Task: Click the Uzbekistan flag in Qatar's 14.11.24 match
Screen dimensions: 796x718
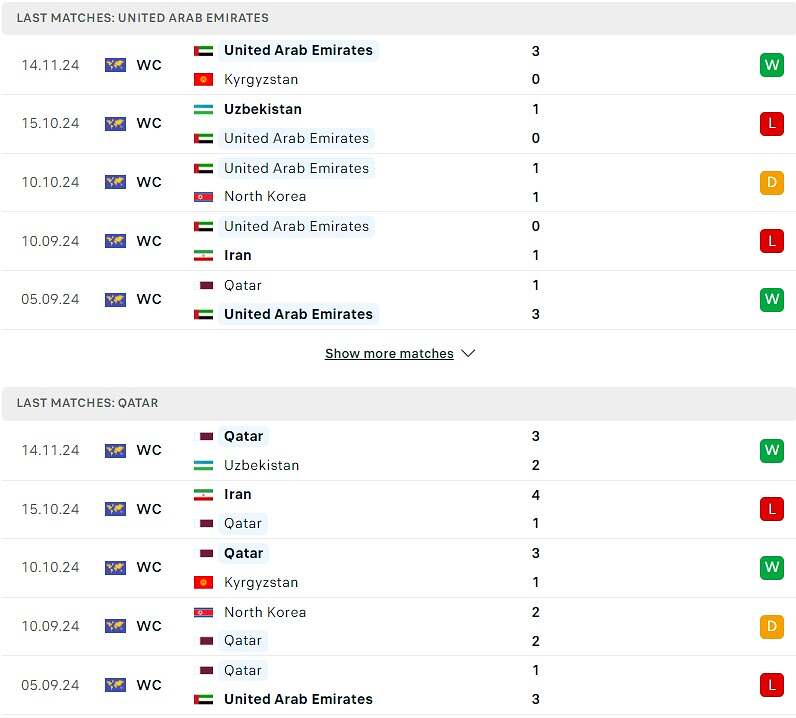Action: coord(204,465)
